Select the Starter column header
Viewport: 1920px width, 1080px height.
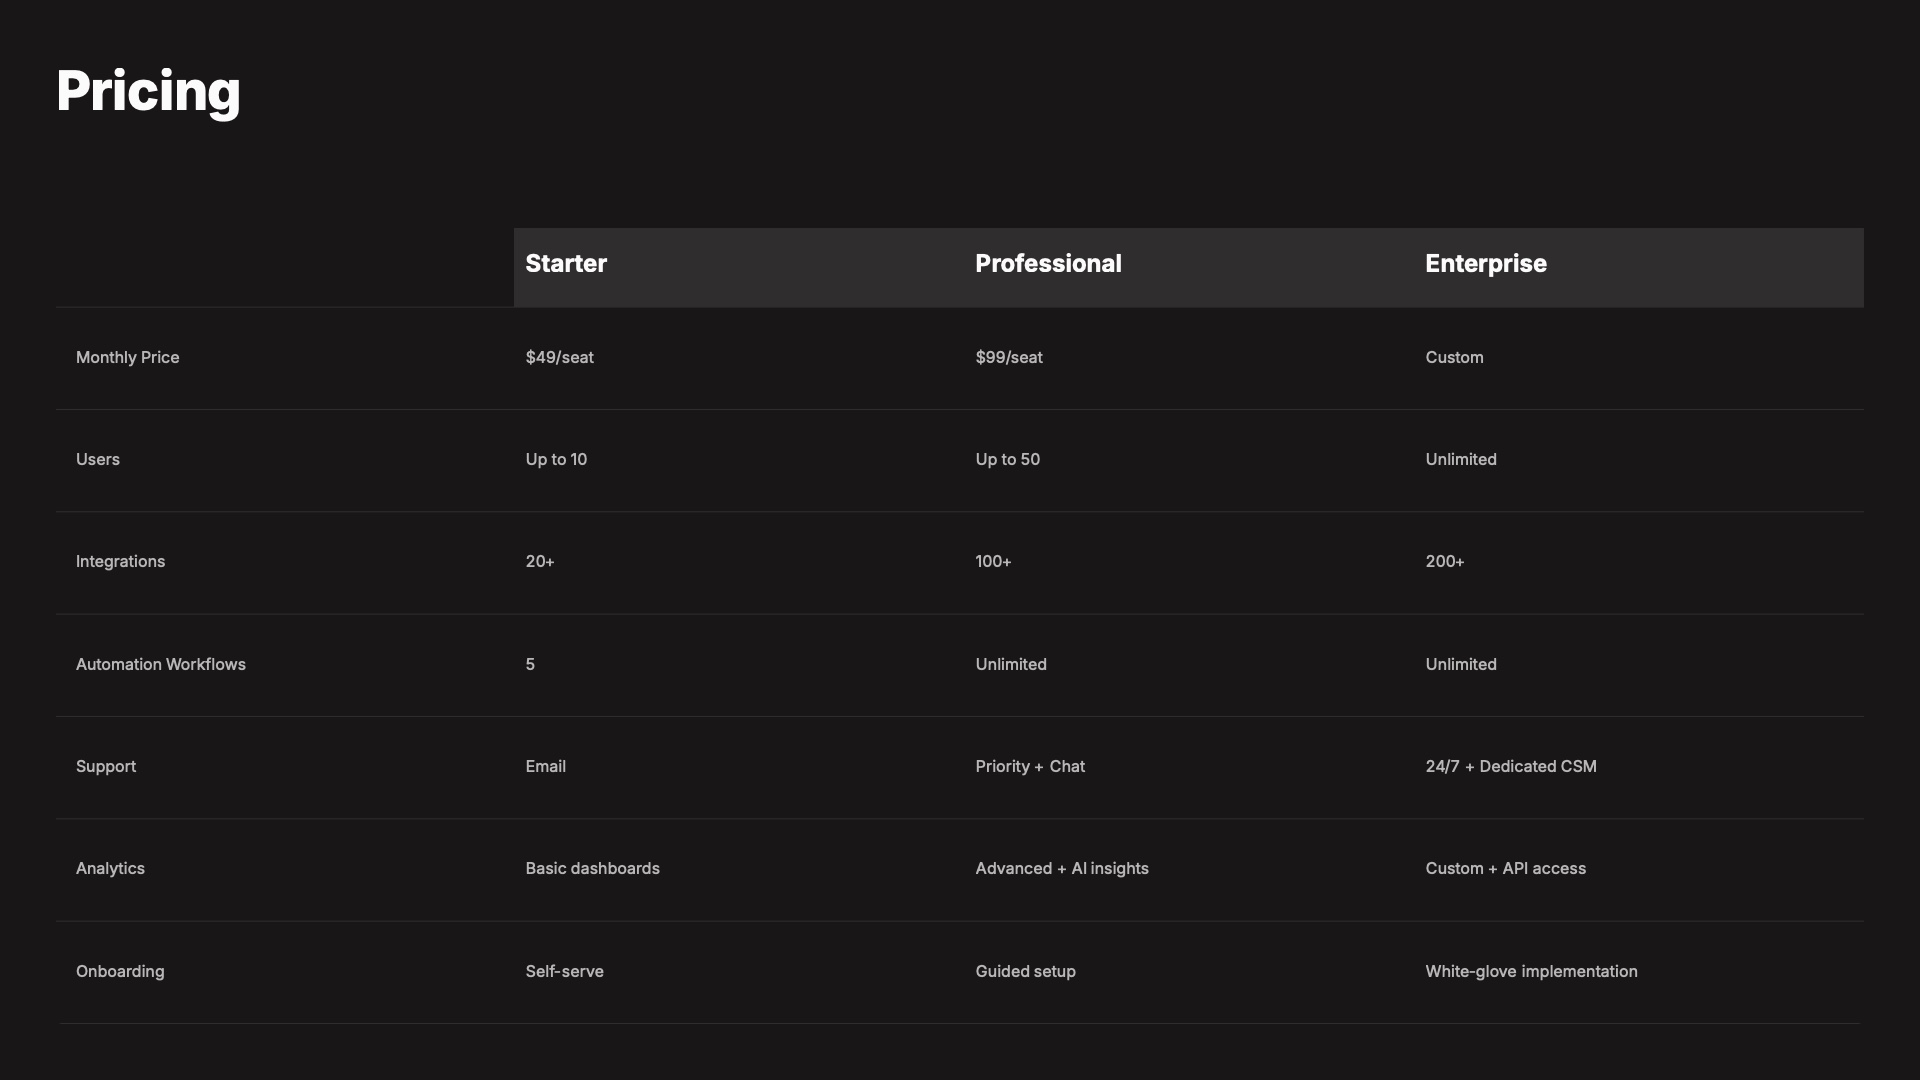[x=566, y=264]
